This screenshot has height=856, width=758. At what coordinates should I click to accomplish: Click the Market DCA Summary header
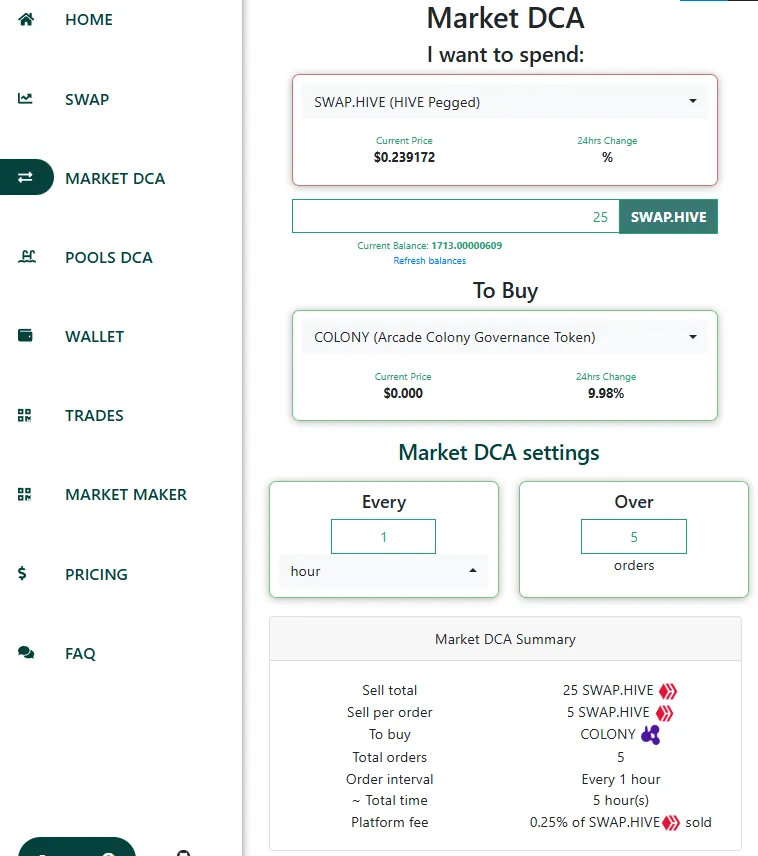click(x=505, y=639)
